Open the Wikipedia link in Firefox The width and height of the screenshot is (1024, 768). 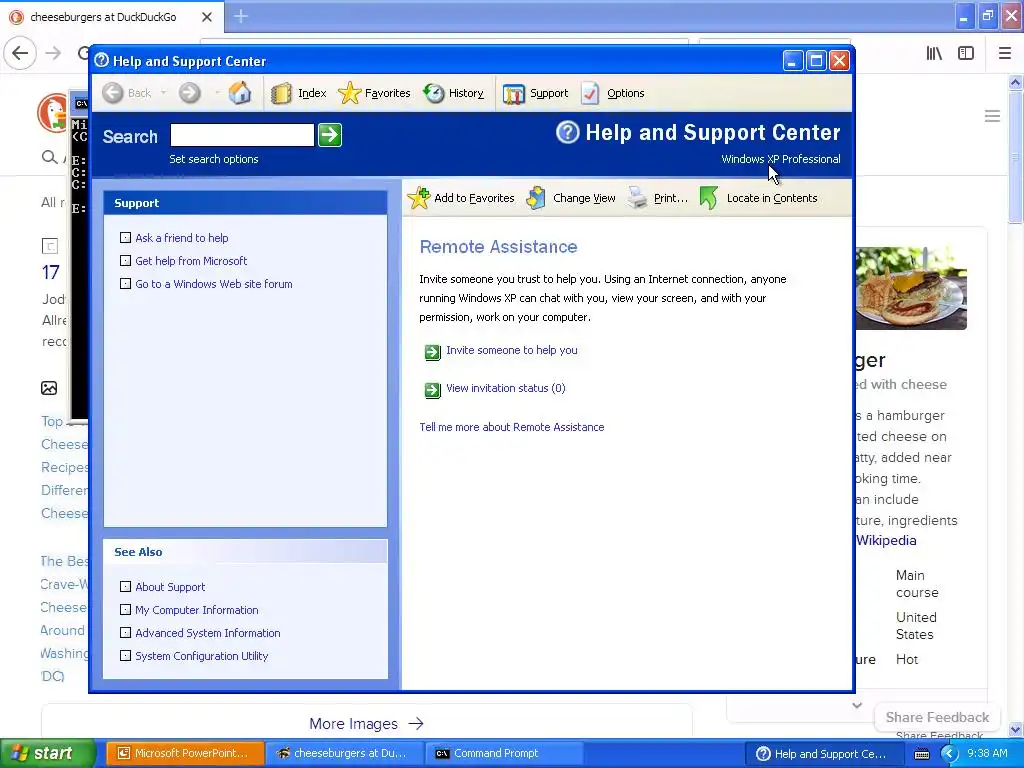pyautogui.click(x=886, y=540)
